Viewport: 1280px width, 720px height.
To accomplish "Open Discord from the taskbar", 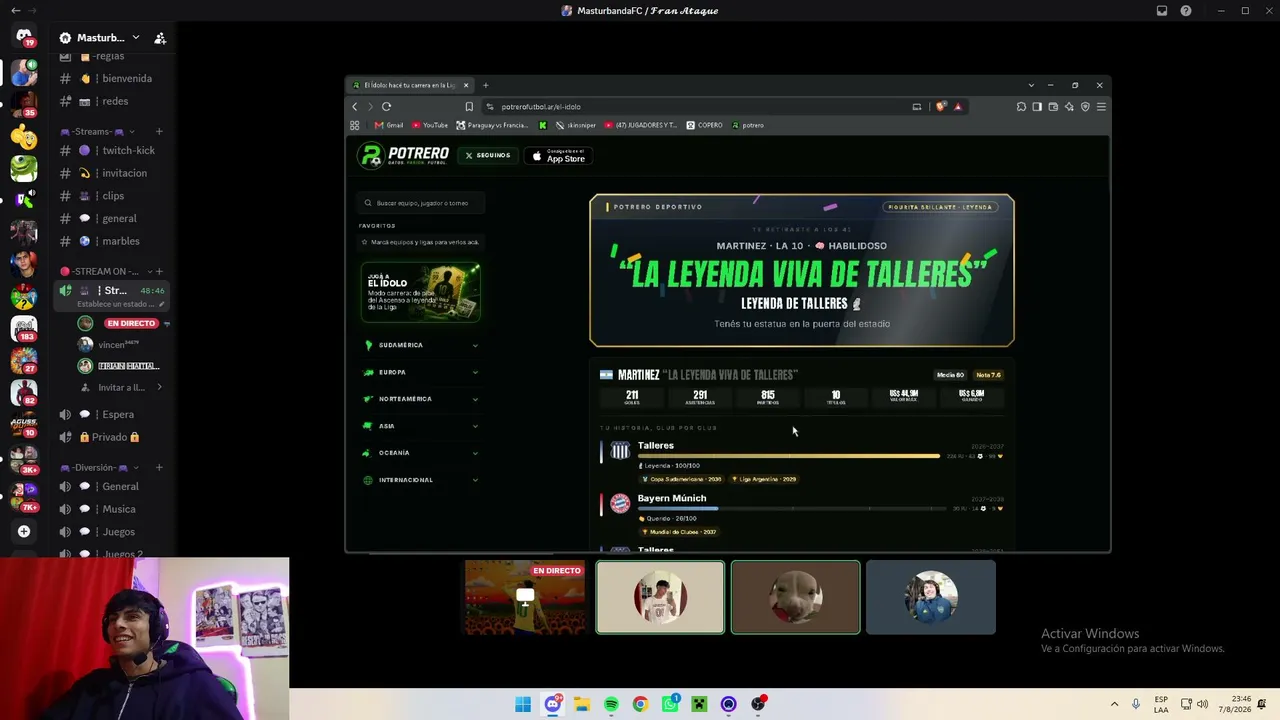I will coord(552,704).
